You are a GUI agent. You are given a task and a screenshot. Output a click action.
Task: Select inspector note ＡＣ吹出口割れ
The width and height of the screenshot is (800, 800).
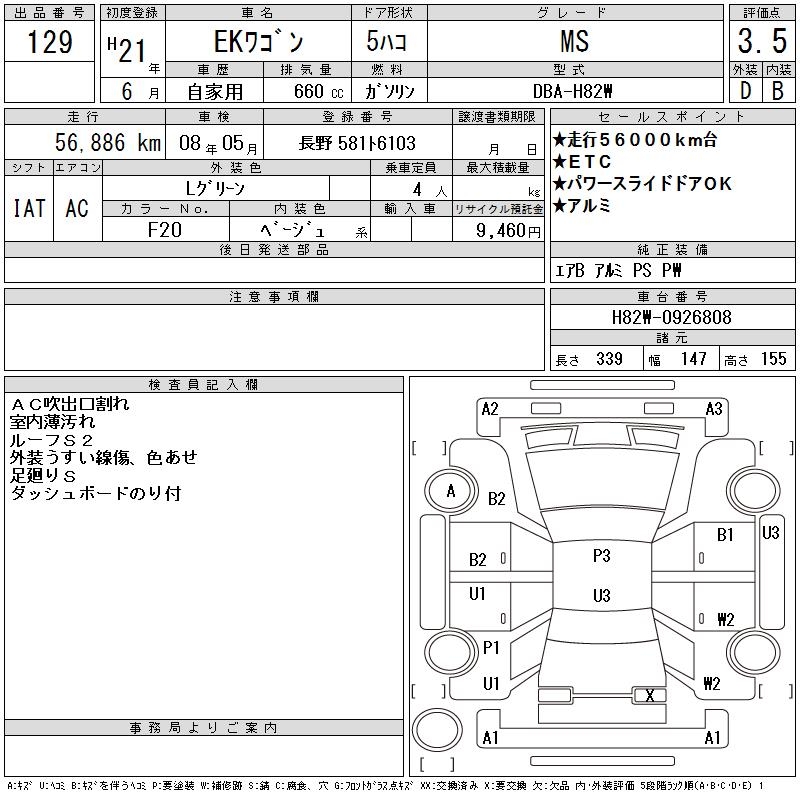click(x=70, y=404)
